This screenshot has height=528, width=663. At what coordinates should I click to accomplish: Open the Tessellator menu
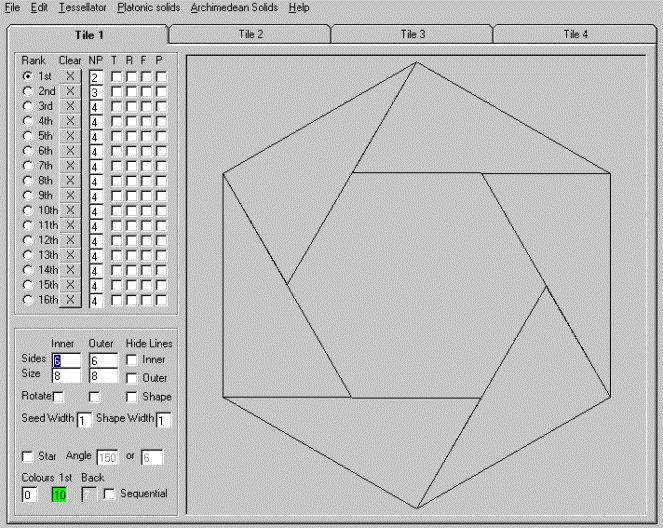(82, 7)
